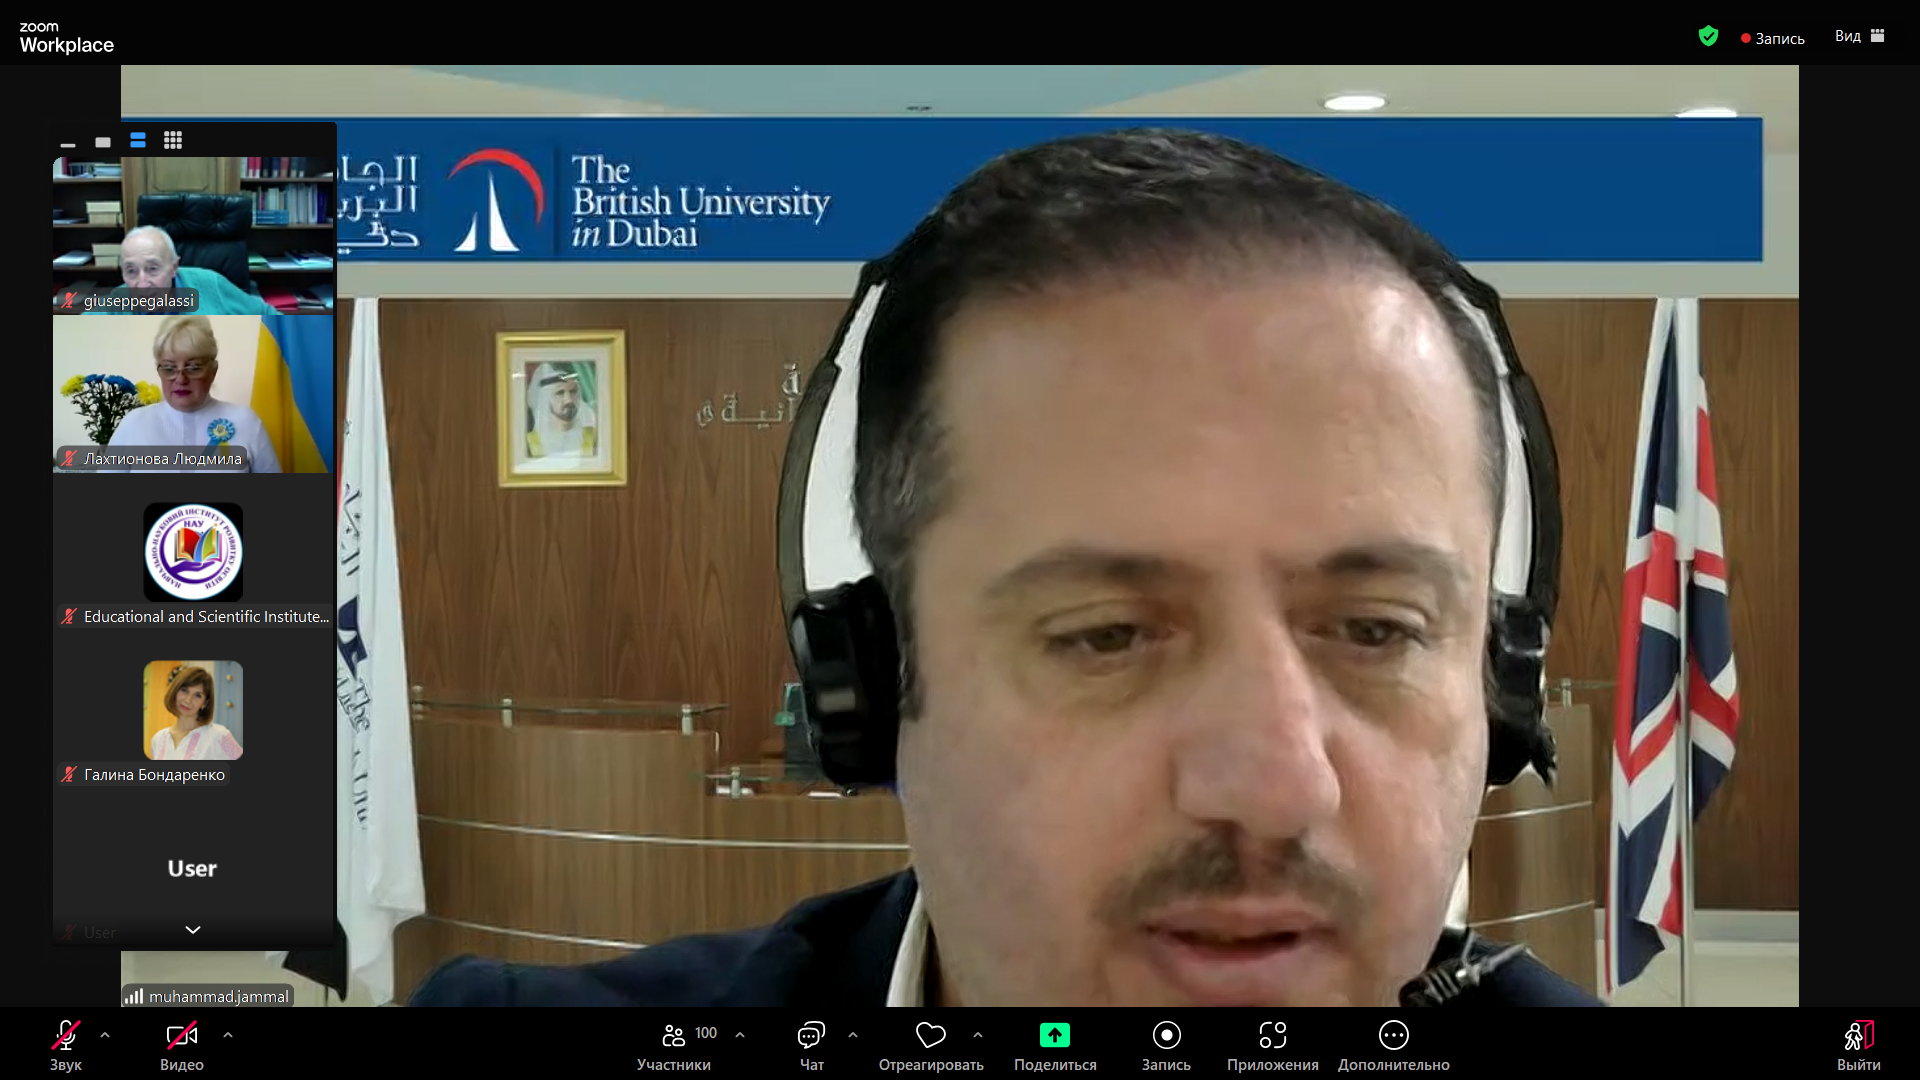Screen dimensions: 1920x1080
Task: Click the green Share screen icon
Action: coord(1054,1035)
